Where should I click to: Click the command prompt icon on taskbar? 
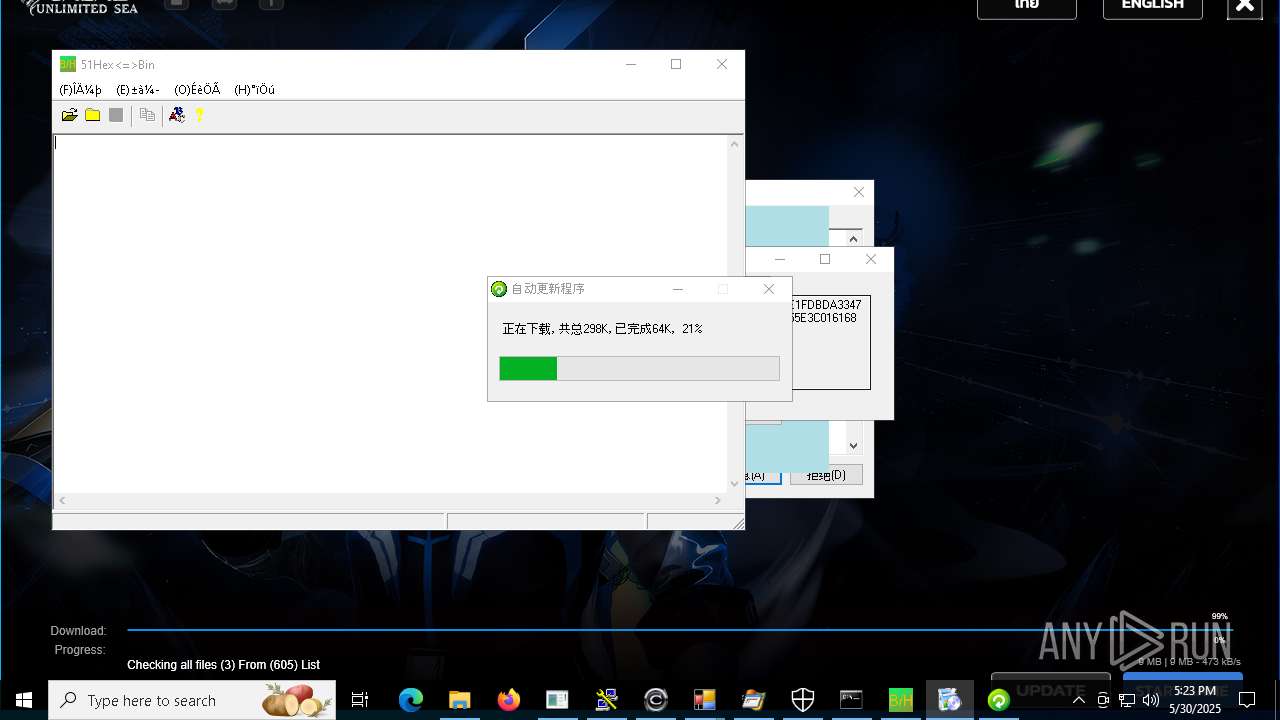[x=851, y=700]
